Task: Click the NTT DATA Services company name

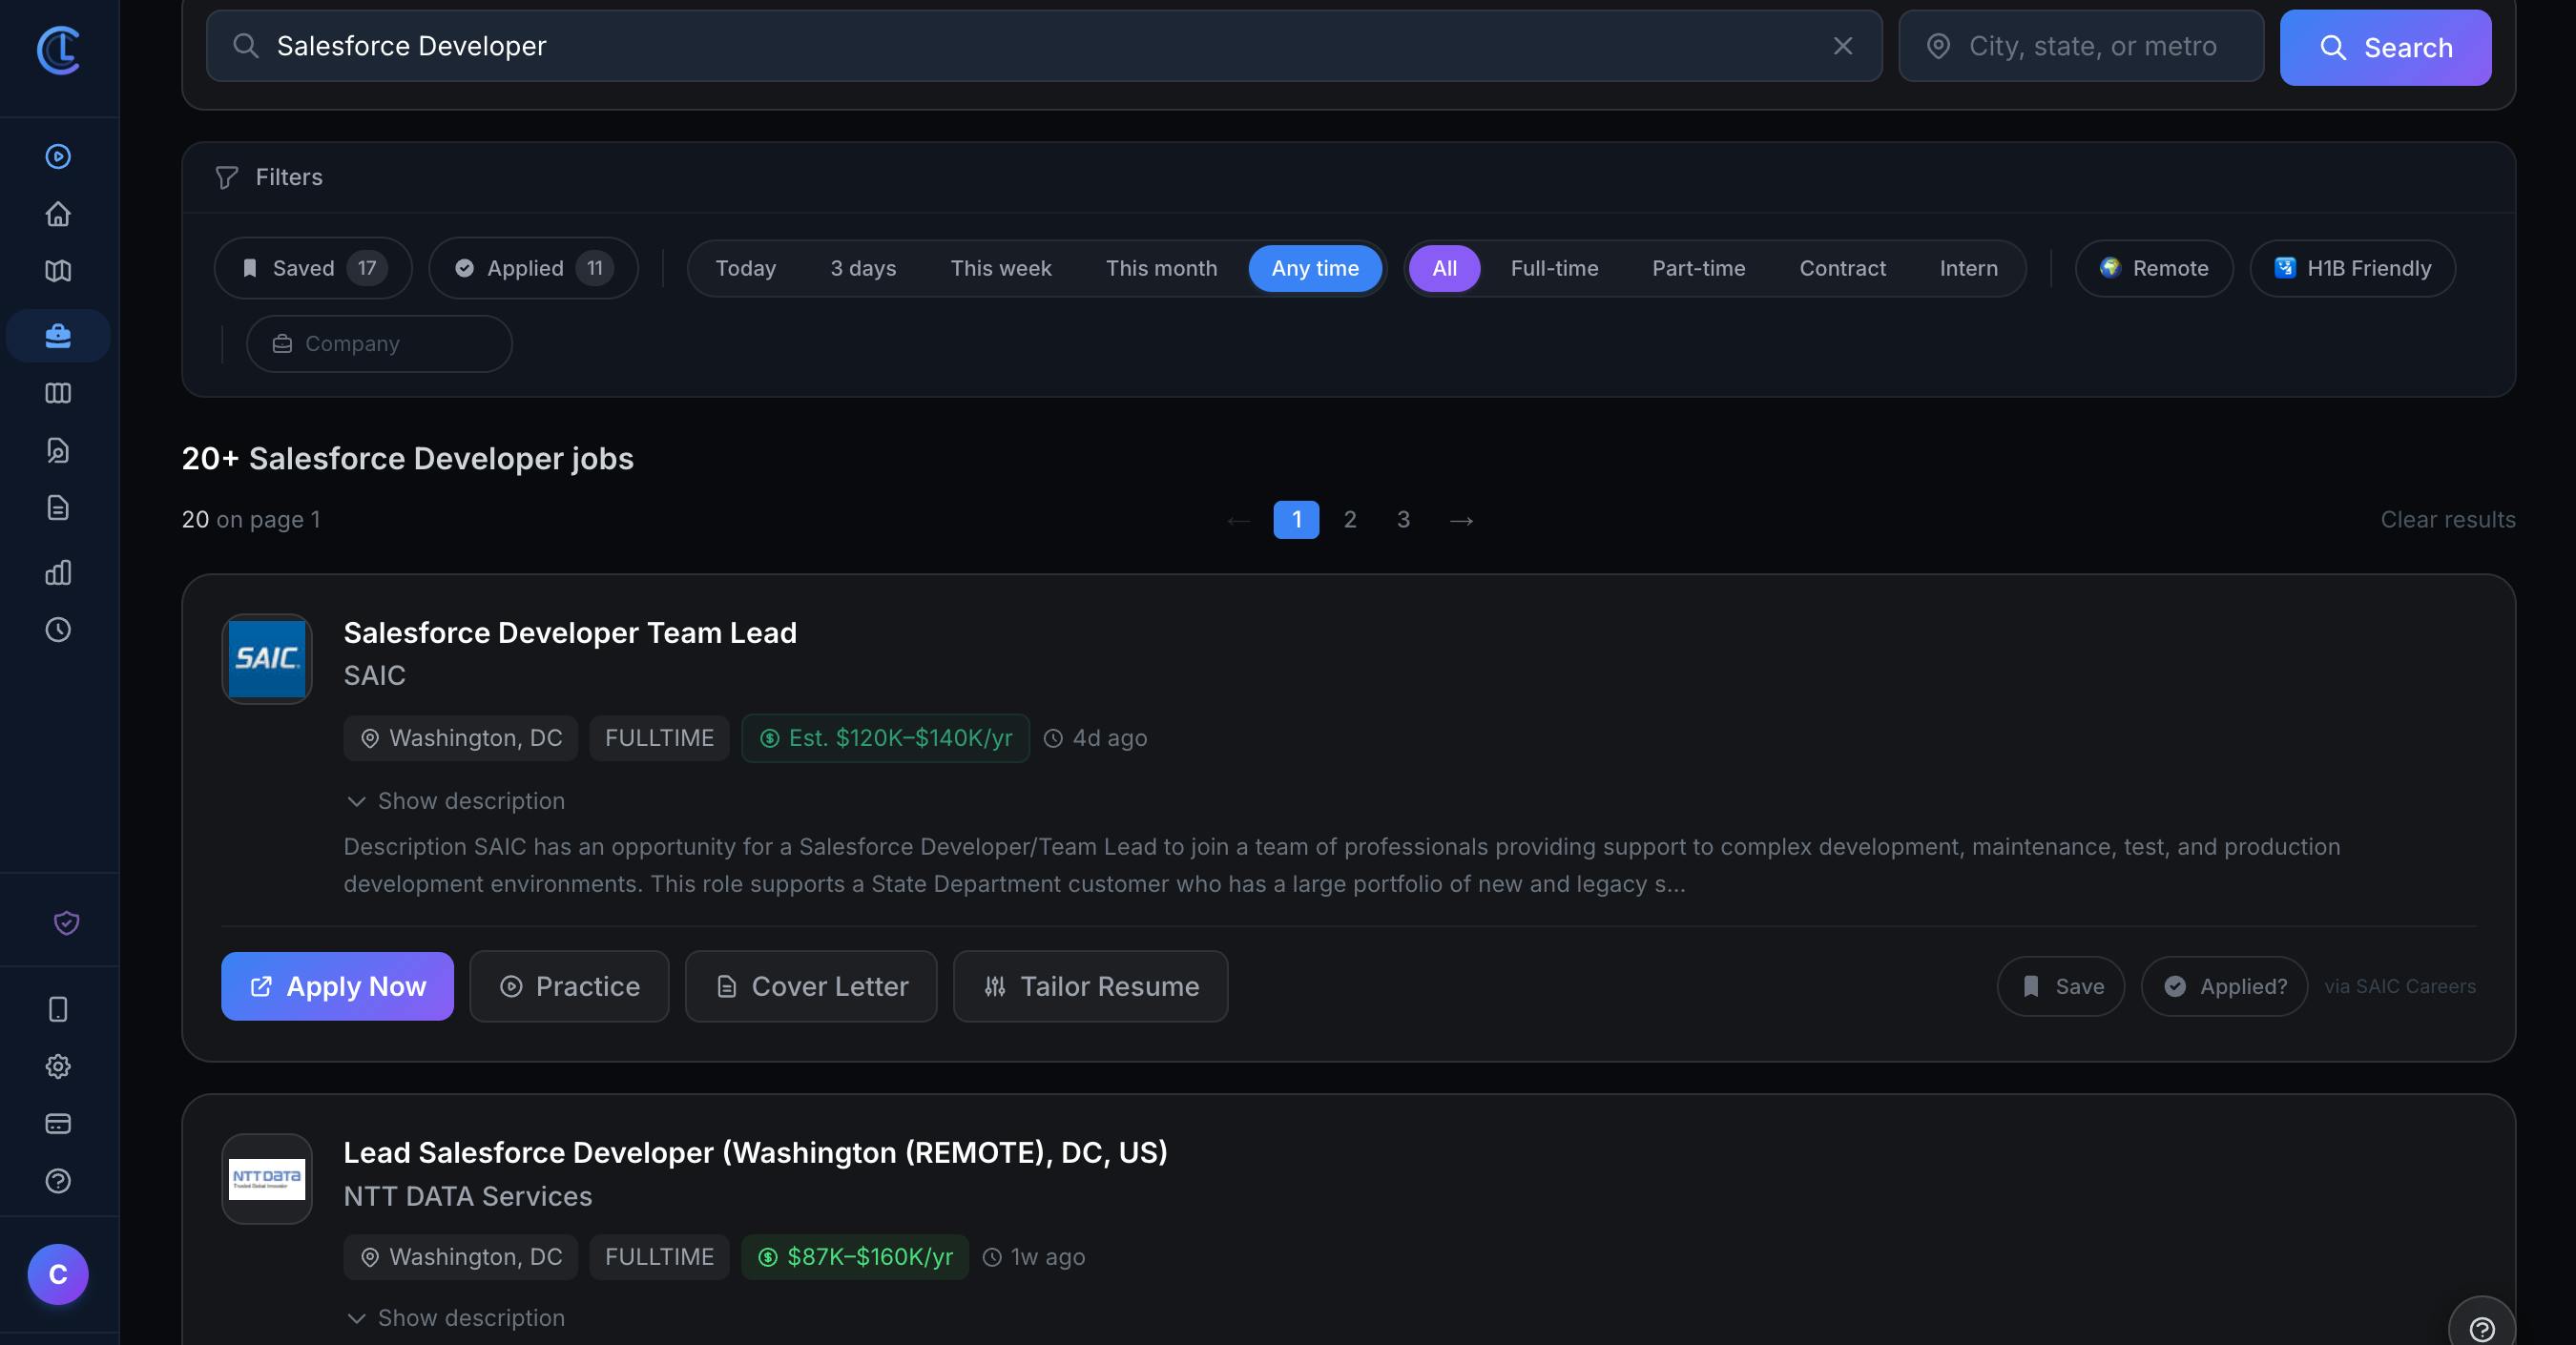Action: 468,1196
